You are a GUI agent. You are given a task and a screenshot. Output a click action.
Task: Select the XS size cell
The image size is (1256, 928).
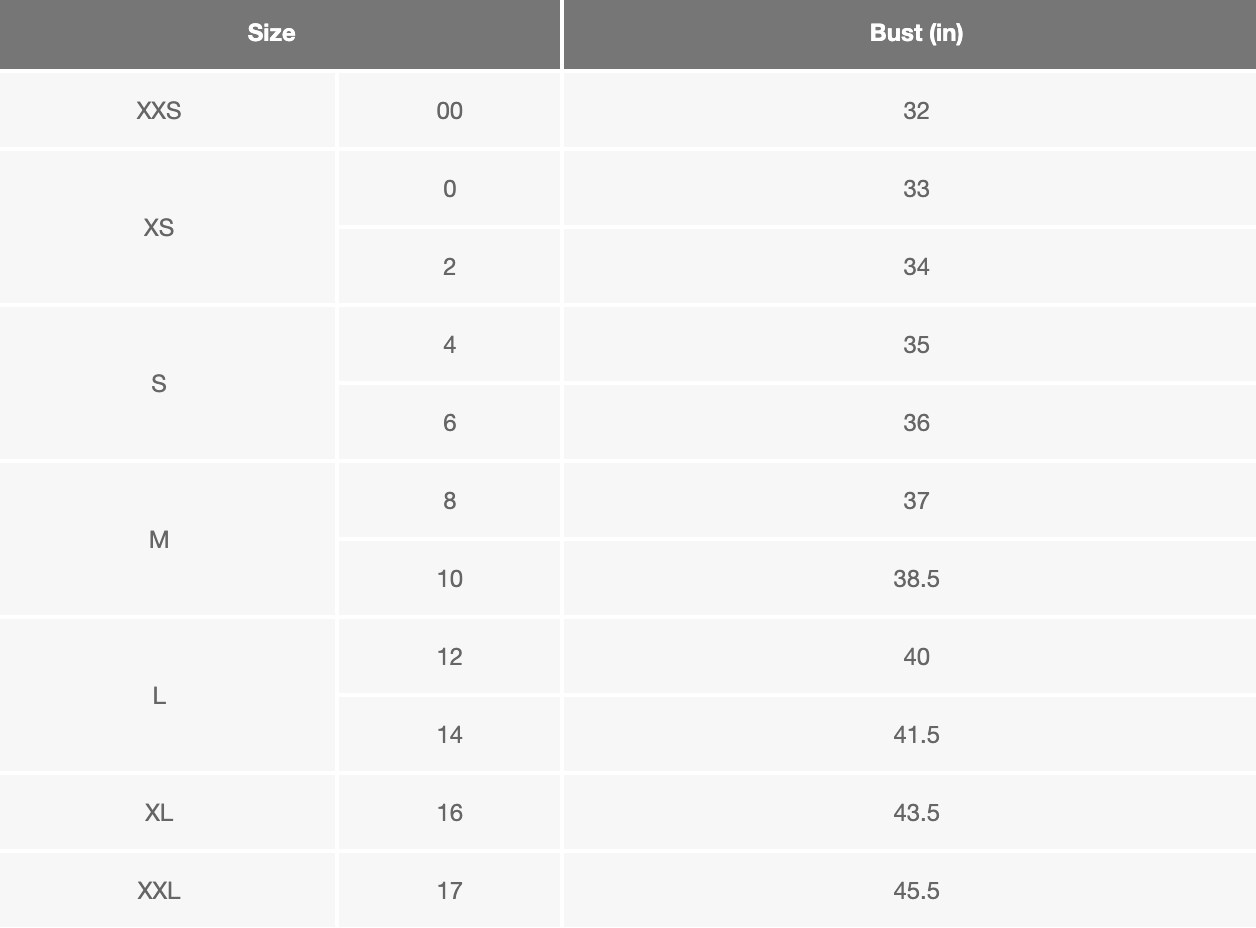click(x=159, y=228)
